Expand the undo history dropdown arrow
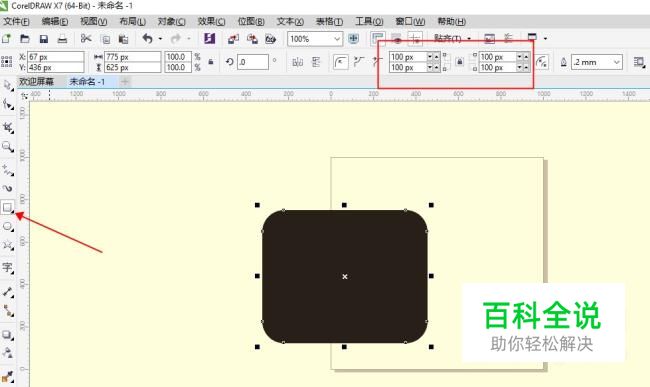 160,39
